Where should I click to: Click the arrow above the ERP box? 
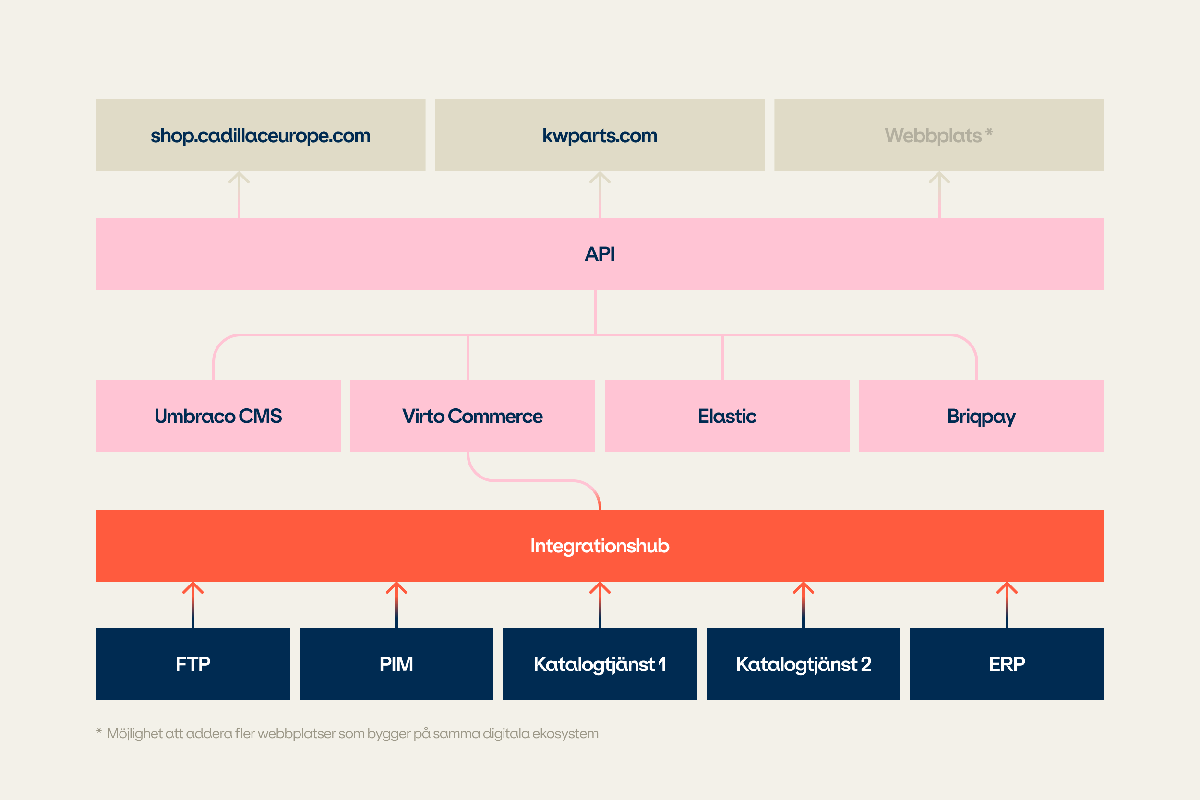(1006, 603)
